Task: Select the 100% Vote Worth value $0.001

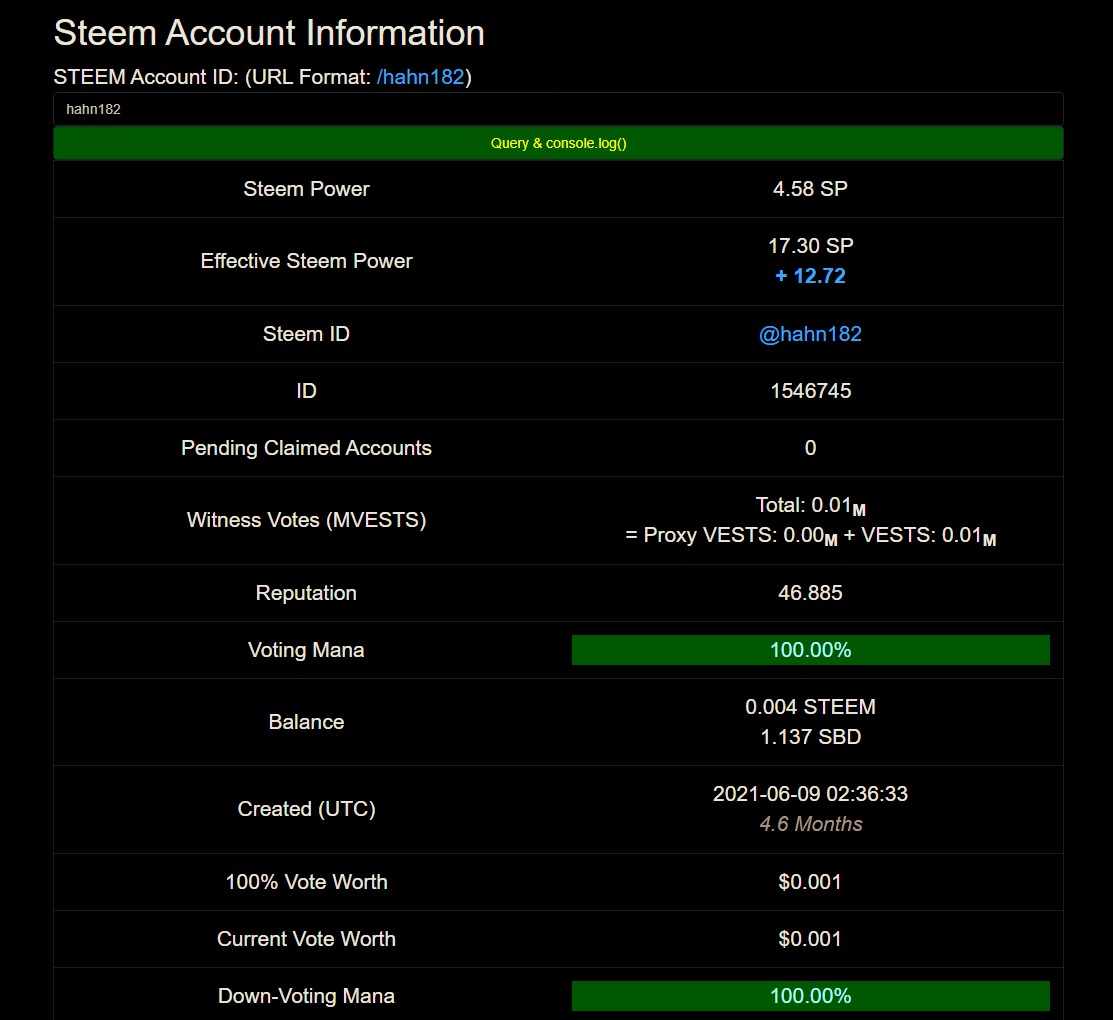Action: (x=809, y=882)
